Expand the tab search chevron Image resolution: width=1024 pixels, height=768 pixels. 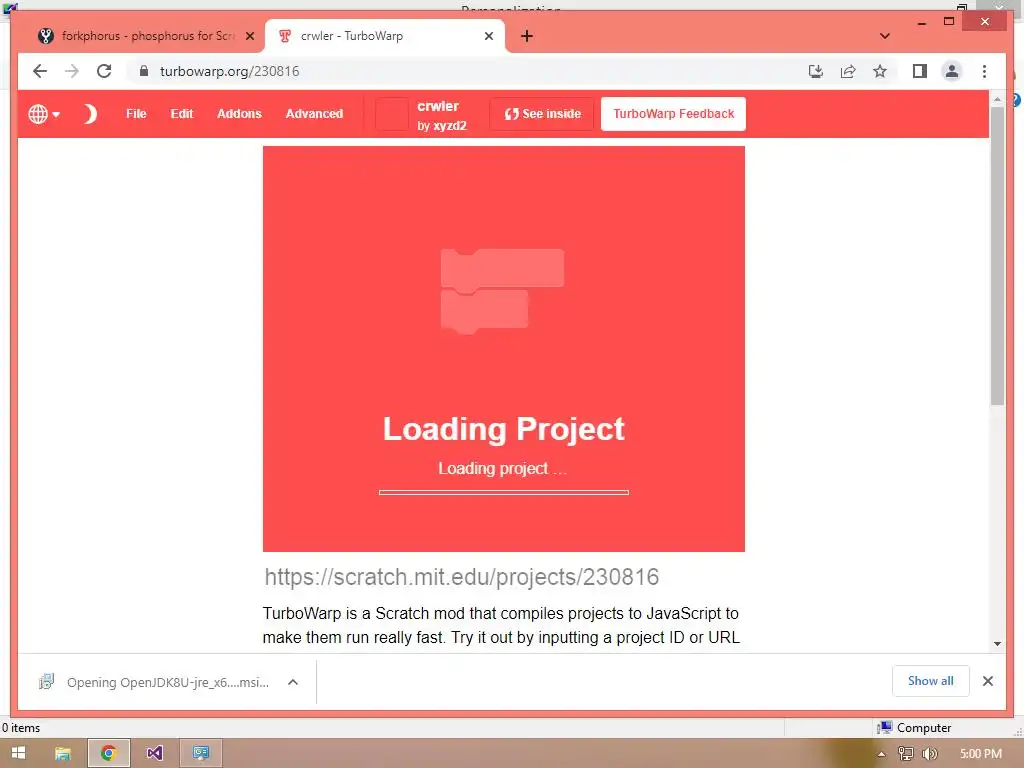point(885,36)
